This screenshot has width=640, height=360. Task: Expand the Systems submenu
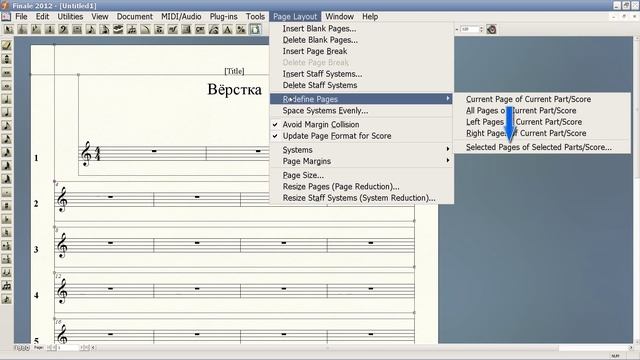[x=361, y=150]
